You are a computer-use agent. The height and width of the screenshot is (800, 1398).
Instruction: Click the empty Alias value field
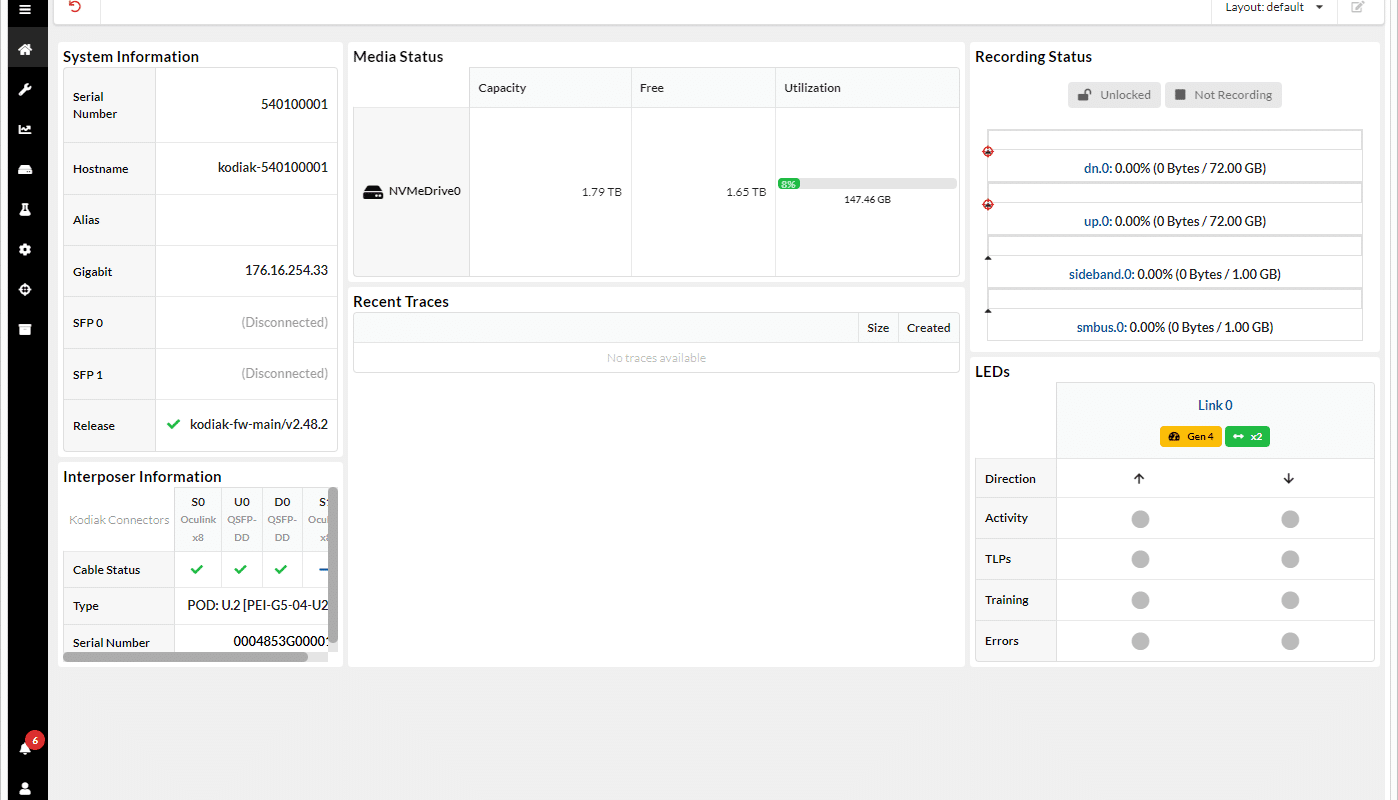246,220
